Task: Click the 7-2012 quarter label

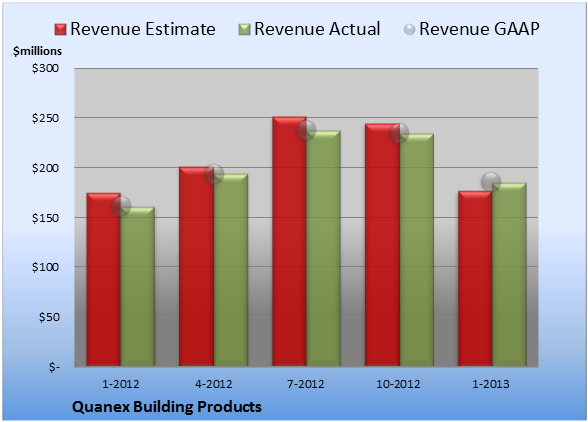Action: (306, 384)
